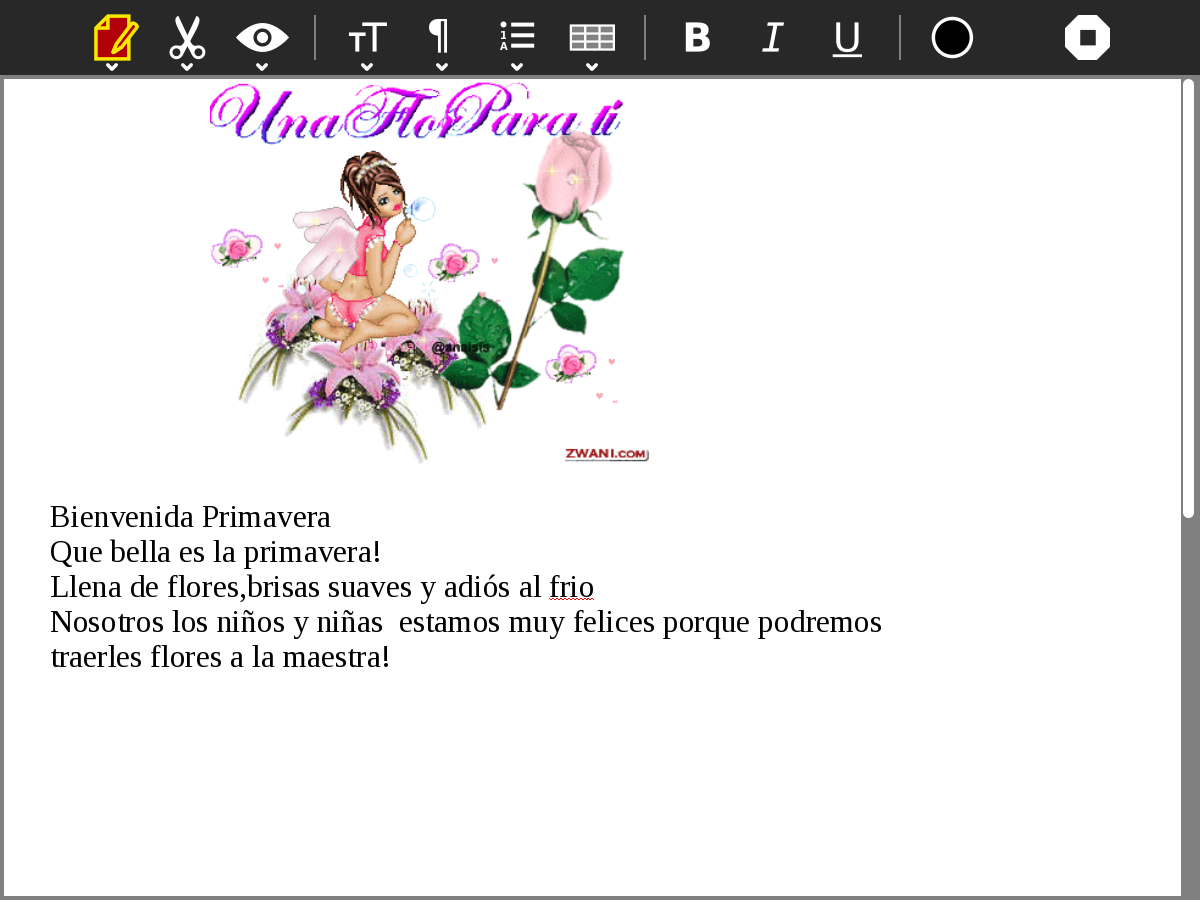Open the Table insert toolbar
1200x900 pixels.
click(592, 38)
